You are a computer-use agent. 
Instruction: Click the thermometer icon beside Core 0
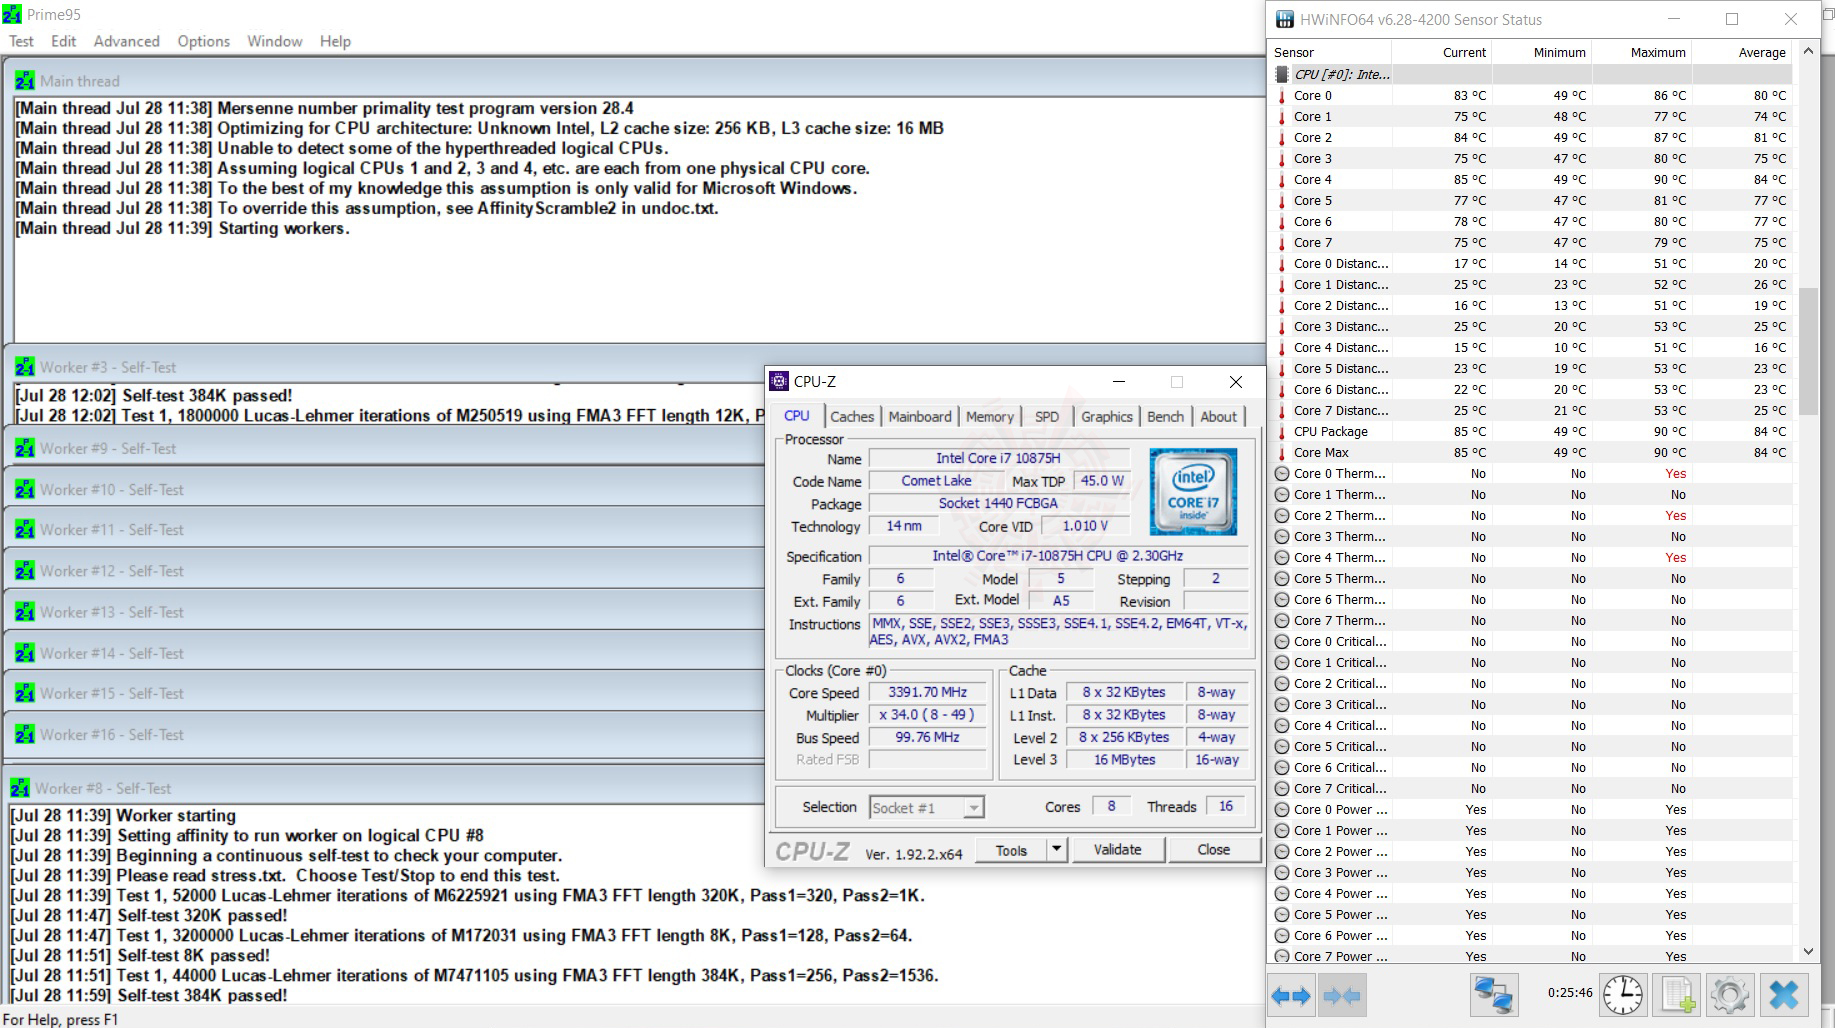tap(1282, 96)
